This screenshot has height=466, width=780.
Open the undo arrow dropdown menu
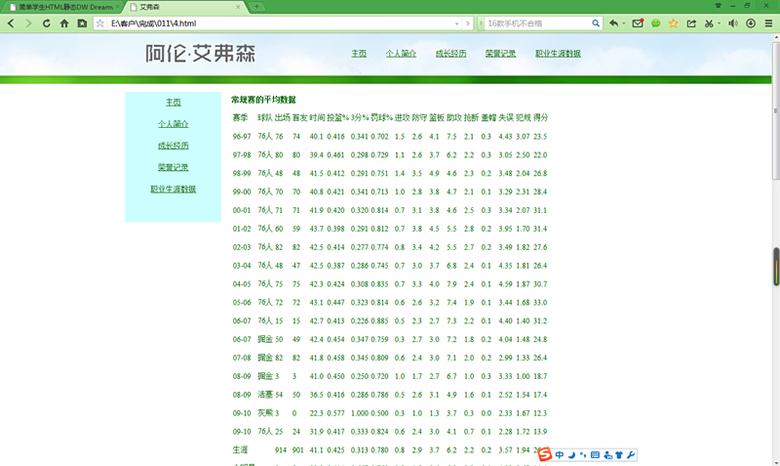tap(626, 22)
